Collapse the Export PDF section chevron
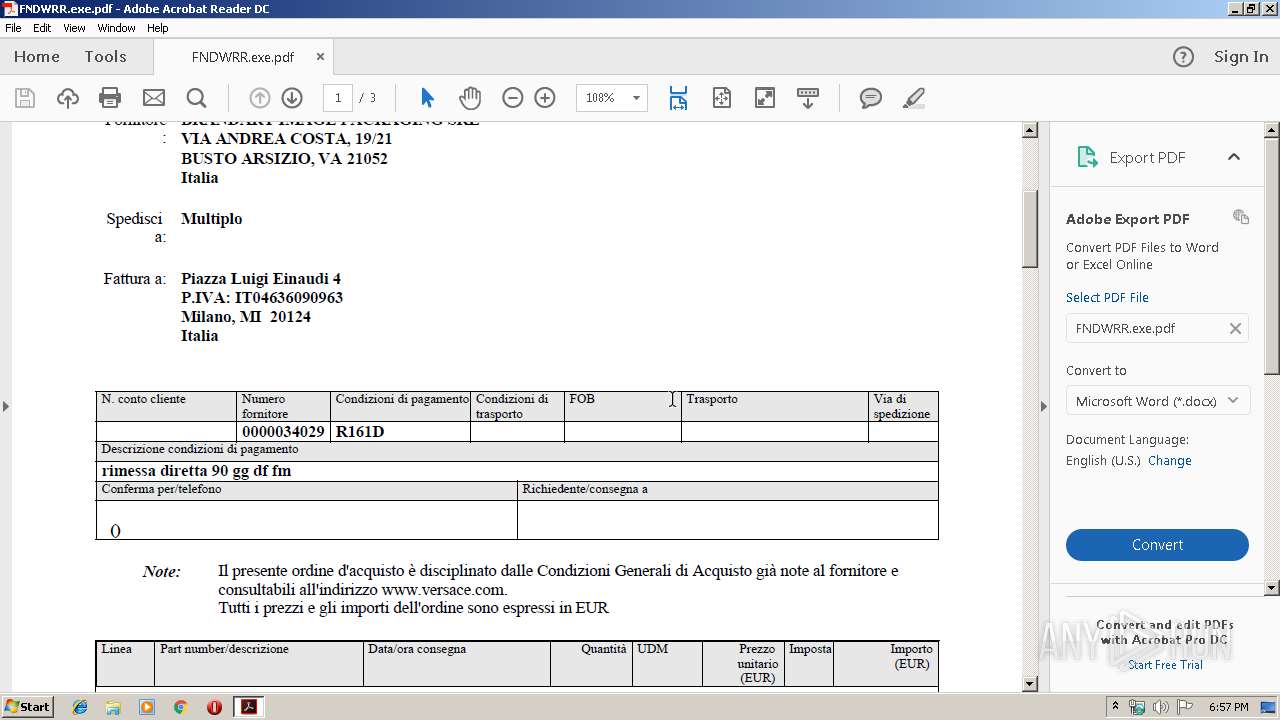Viewport: 1280px width, 720px height. point(1233,157)
